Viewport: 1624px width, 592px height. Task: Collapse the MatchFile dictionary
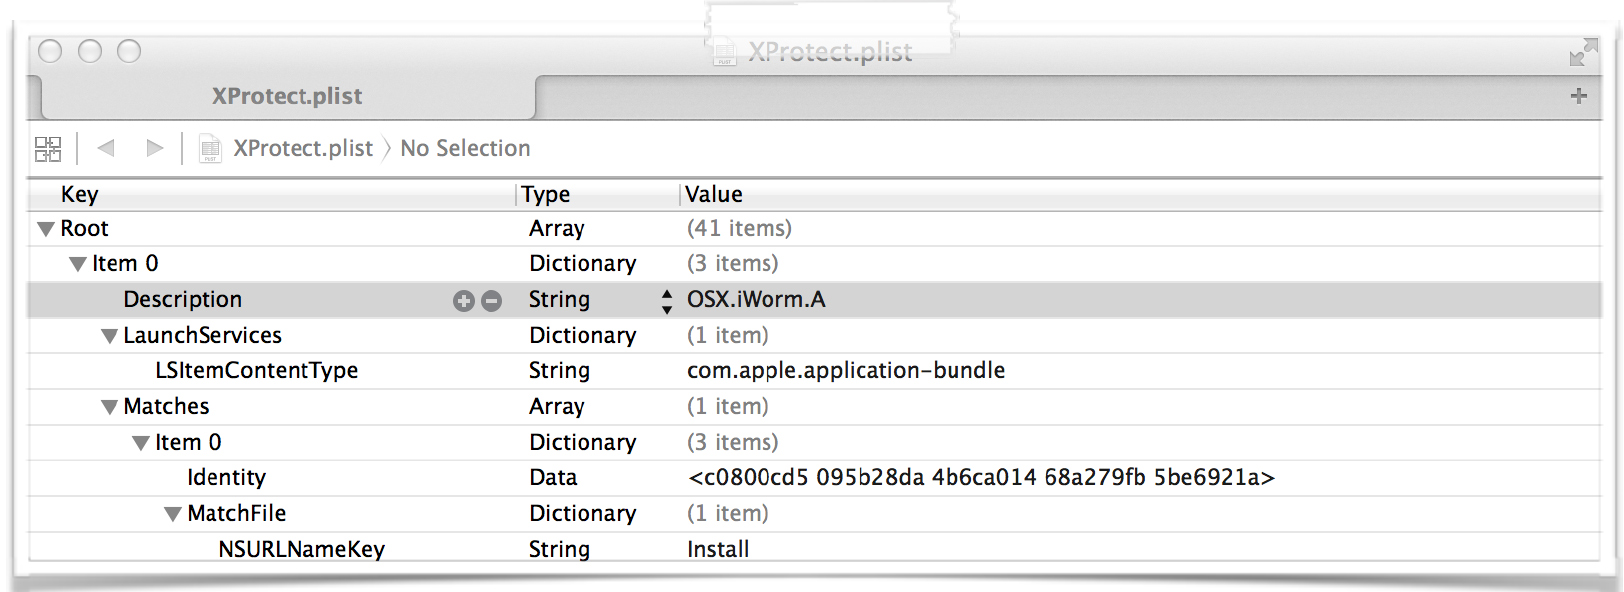(173, 514)
